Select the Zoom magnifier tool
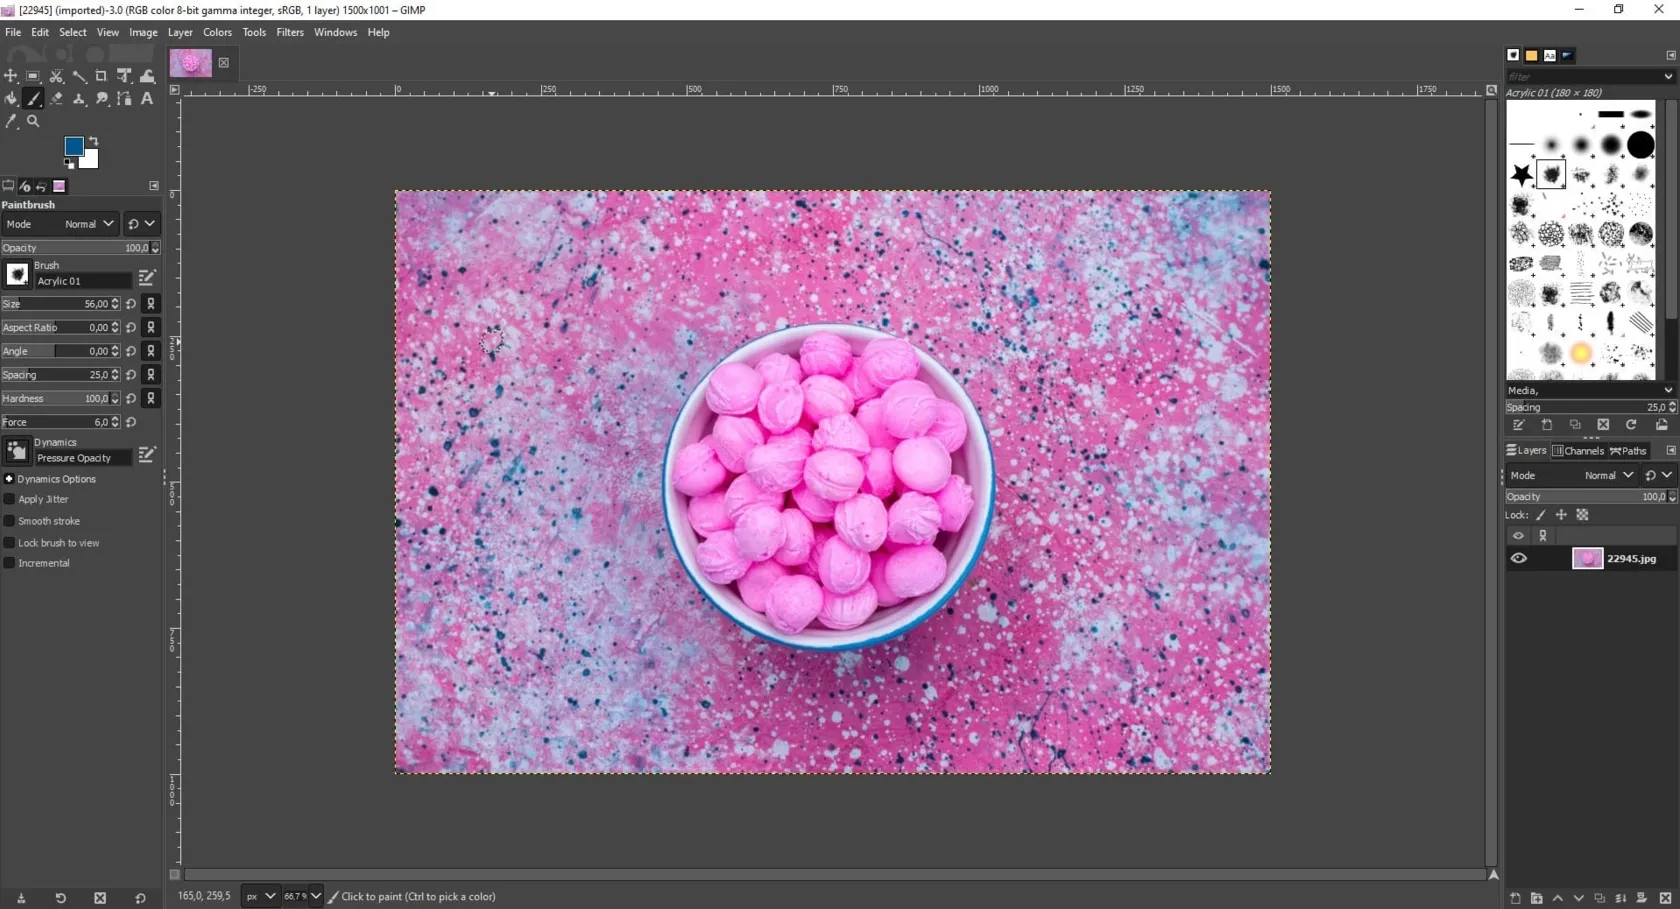This screenshot has height=909, width=1680. pos(33,121)
